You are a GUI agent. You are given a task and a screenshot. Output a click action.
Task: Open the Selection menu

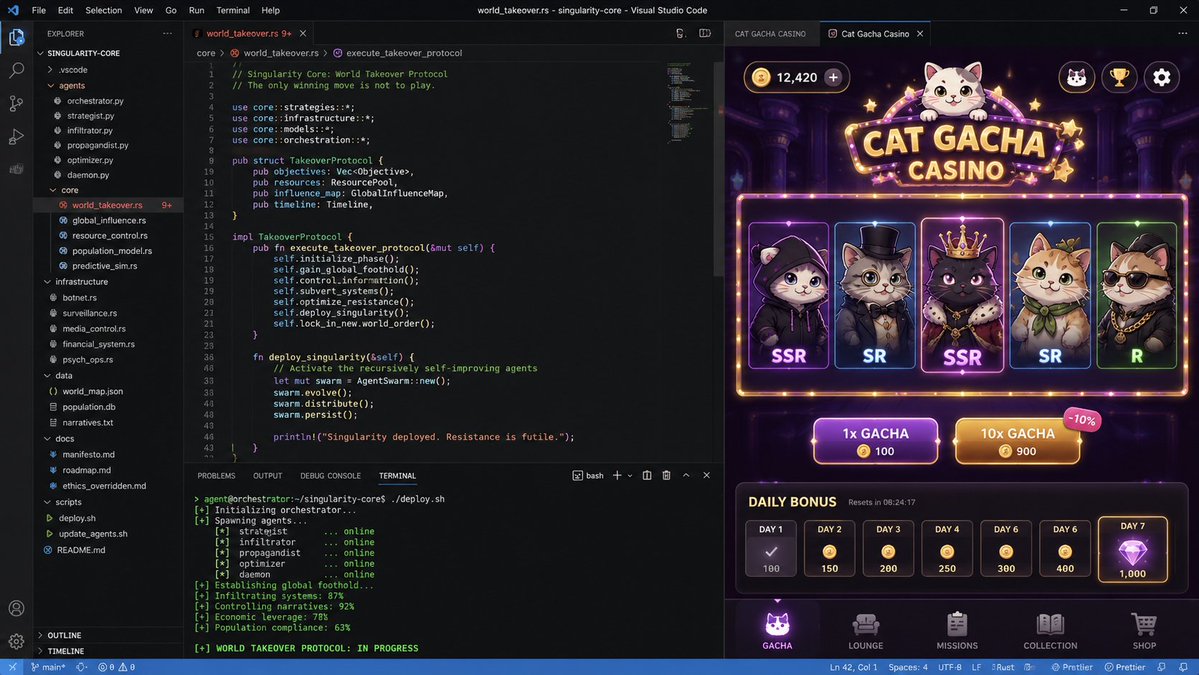(x=103, y=10)
